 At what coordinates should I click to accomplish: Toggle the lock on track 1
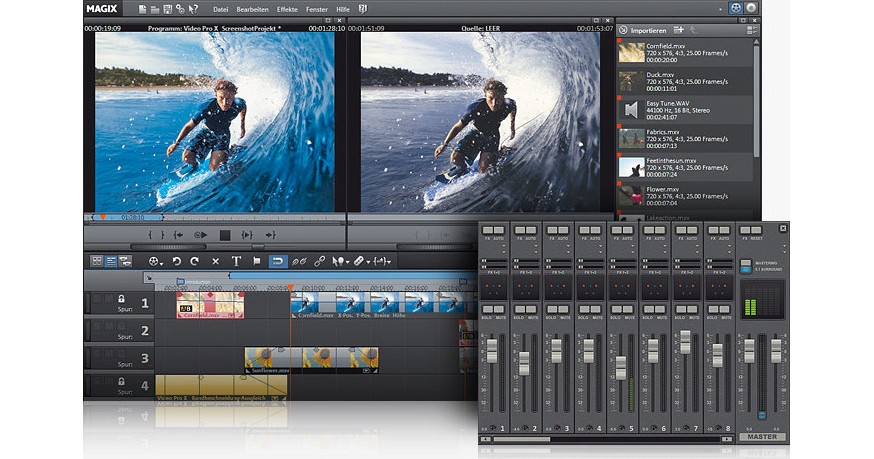(x=121, y=299)
